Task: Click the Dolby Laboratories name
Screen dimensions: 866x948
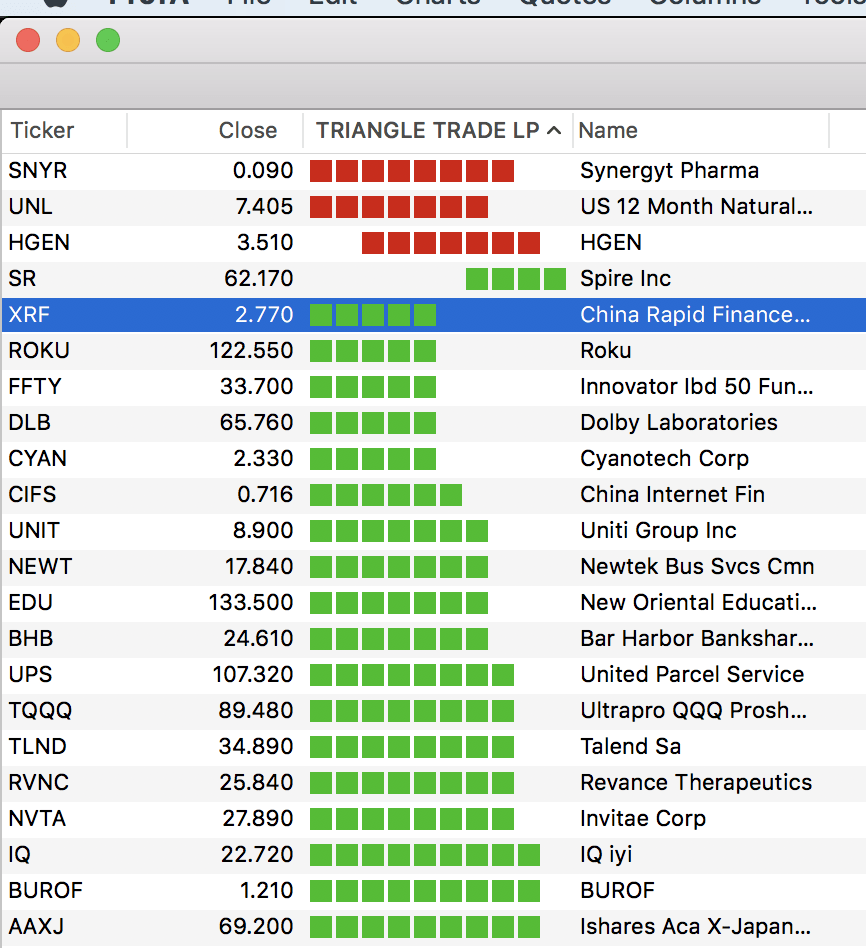Action: (679, 423)
